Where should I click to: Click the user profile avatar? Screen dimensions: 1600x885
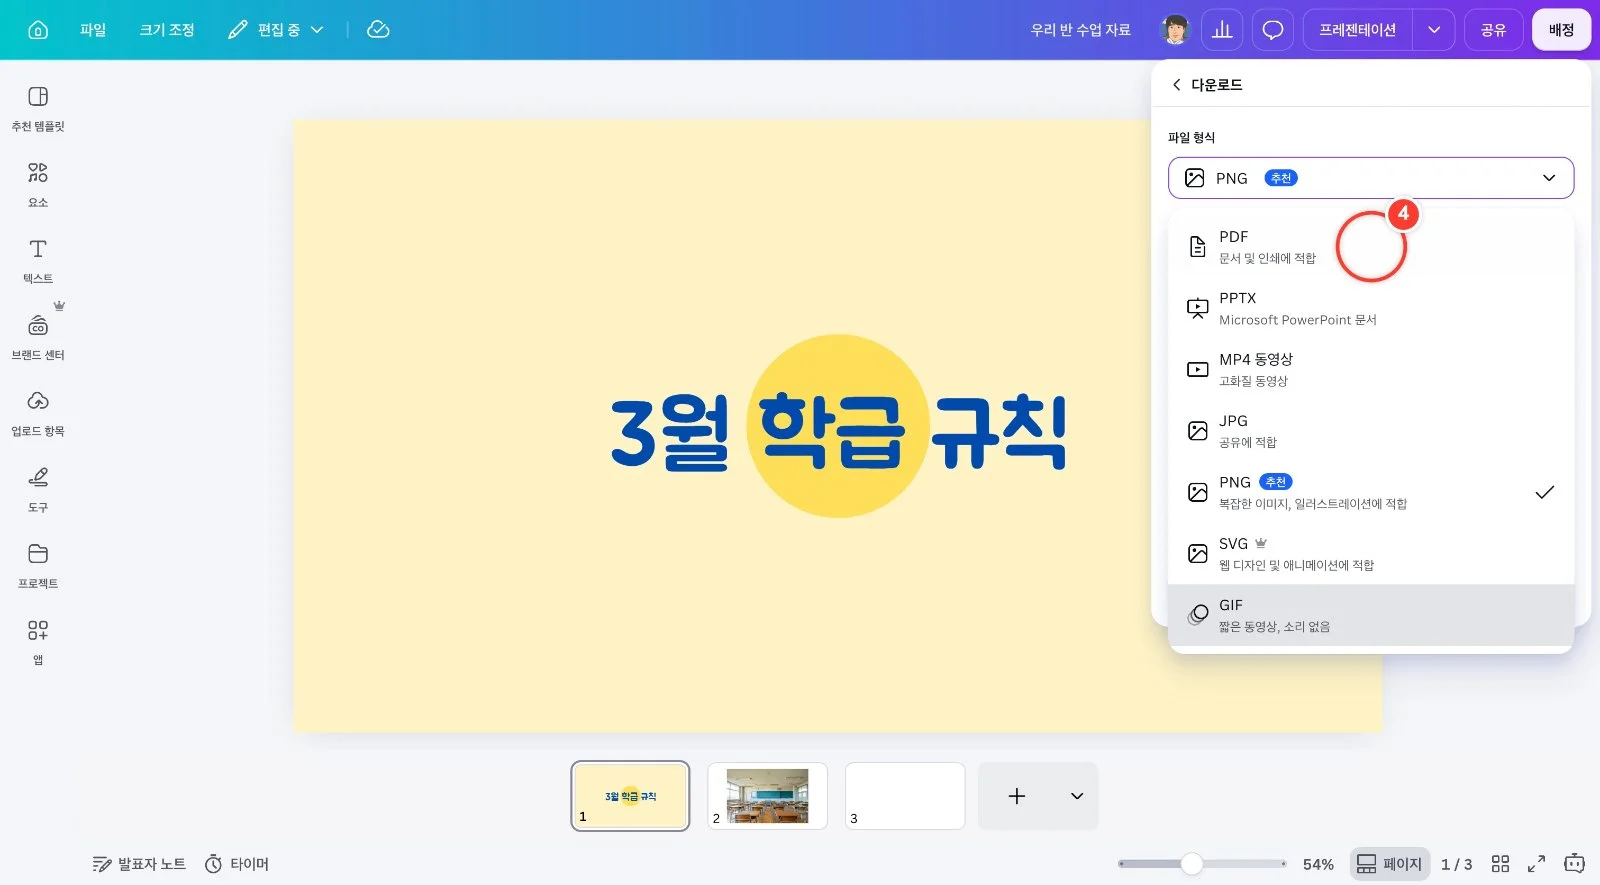pos(1176,30)
